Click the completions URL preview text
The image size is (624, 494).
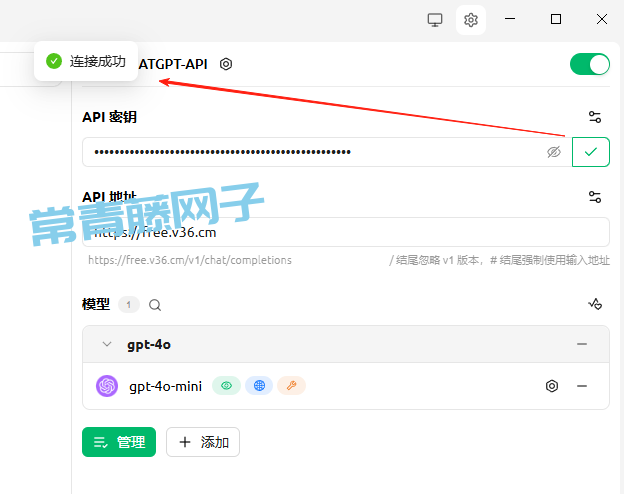[190, 260]
